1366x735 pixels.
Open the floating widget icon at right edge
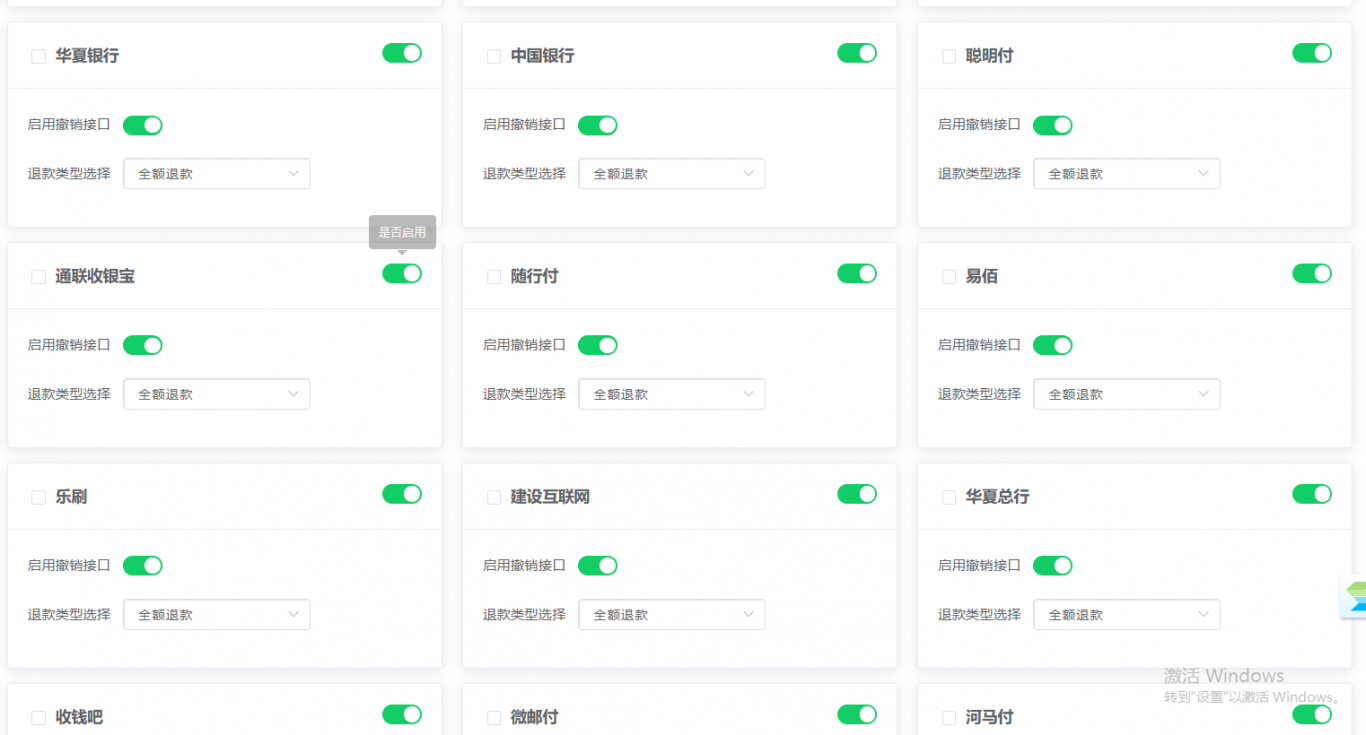tap(1353, 597)
